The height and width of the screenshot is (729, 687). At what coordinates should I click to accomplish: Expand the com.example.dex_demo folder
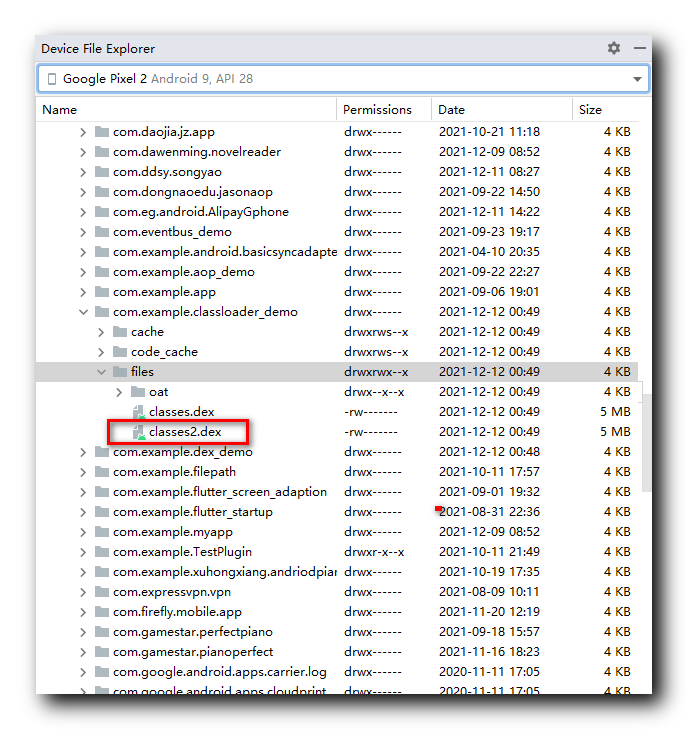(83, 452)
